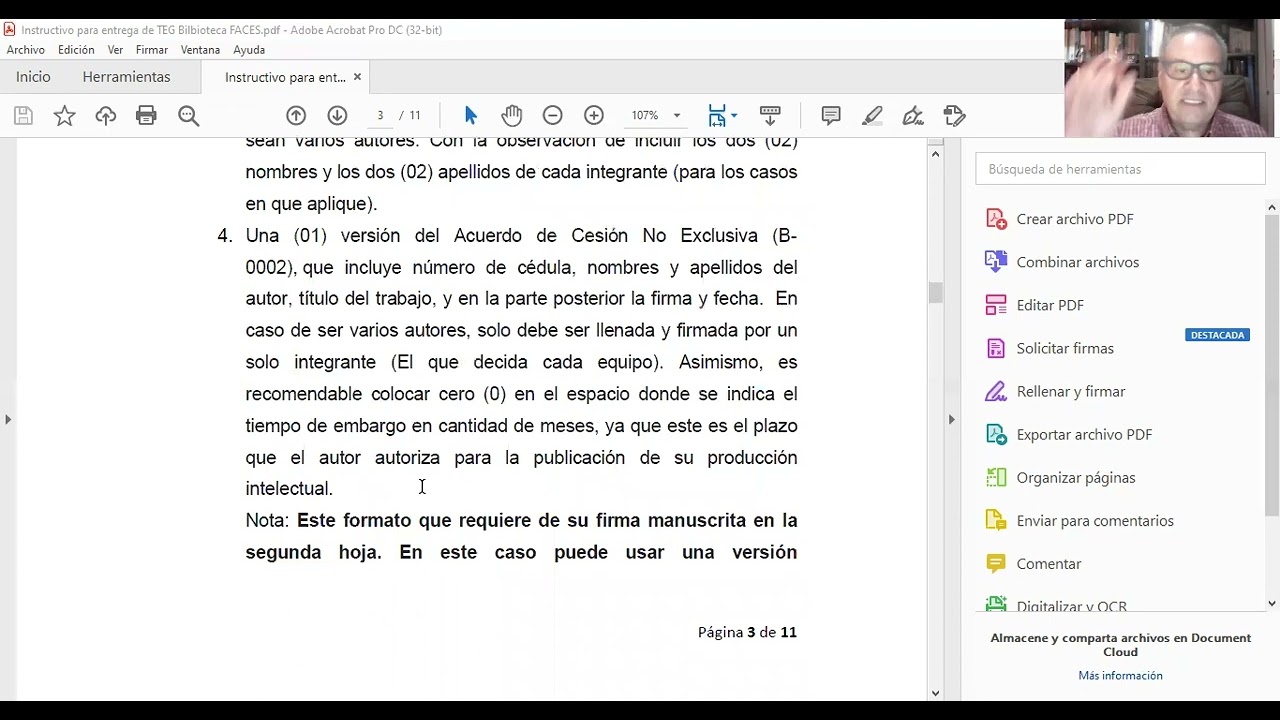The height and width of the screenshot is (720, 1280).
Task: Close the Instructivo document tab
Action: [357, 77]
